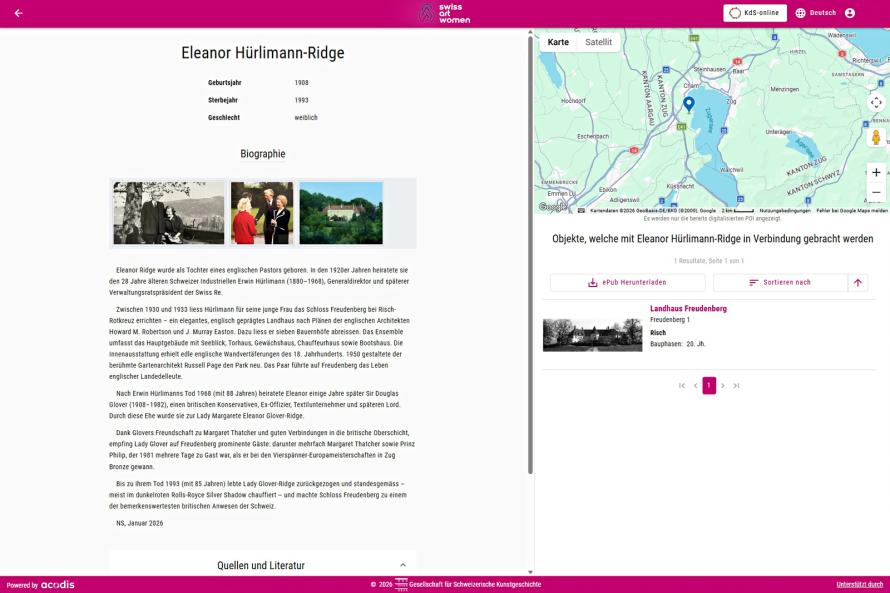This screenshot has width=890, height=593.
Task: Open the colour photo of the castle
Action: 341,213
